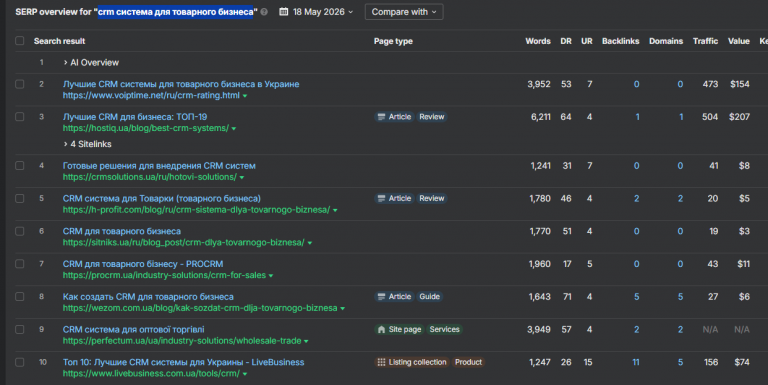Image resolution: width=768 pixels, height=385 pixels.
Task: Open the Compare with dropdown
Action: pos(404,12)
